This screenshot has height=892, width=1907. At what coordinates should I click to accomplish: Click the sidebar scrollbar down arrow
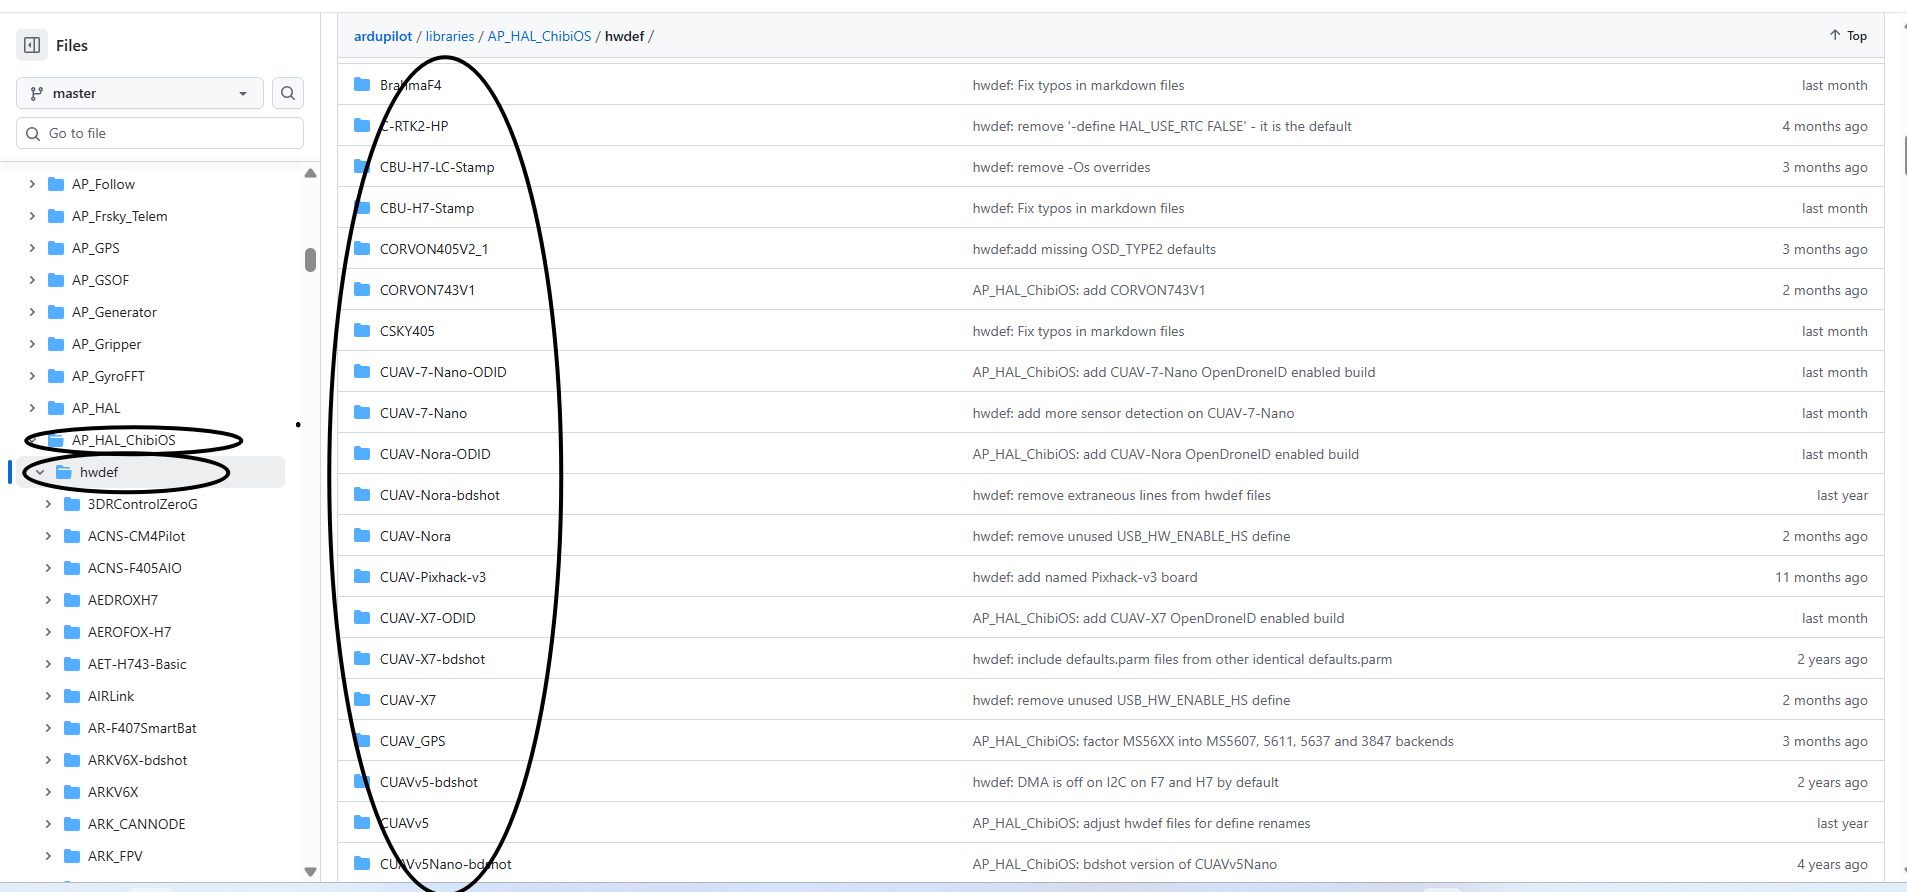coord(310,872)
